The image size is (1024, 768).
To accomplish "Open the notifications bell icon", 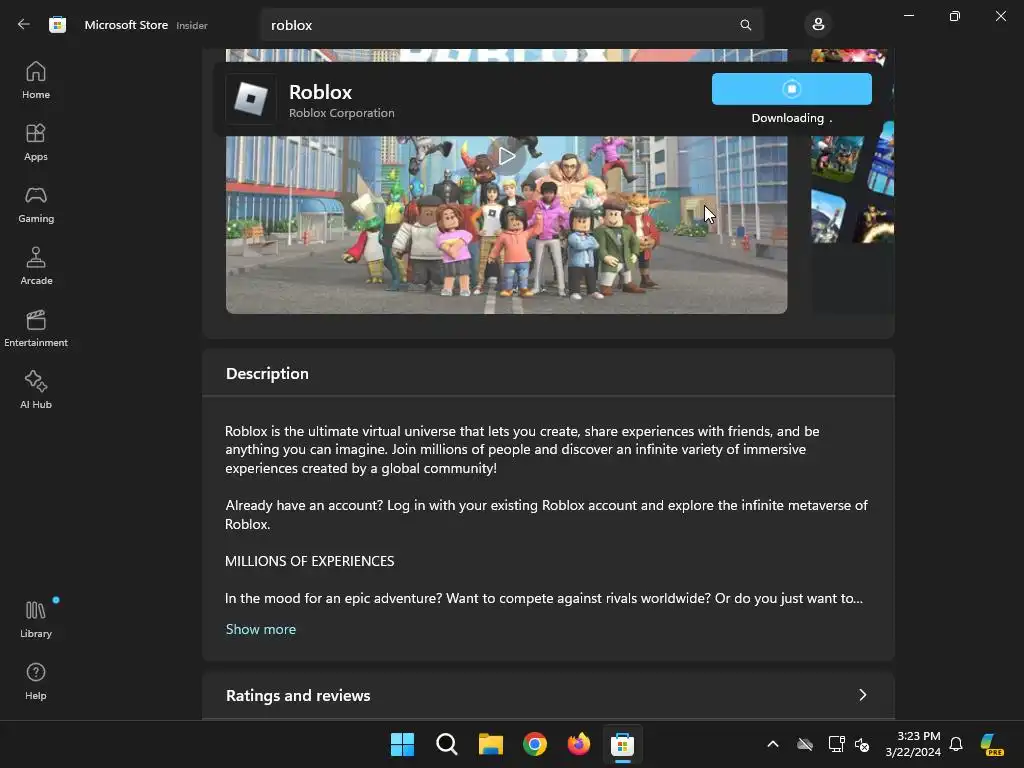I will coord(955,744).
